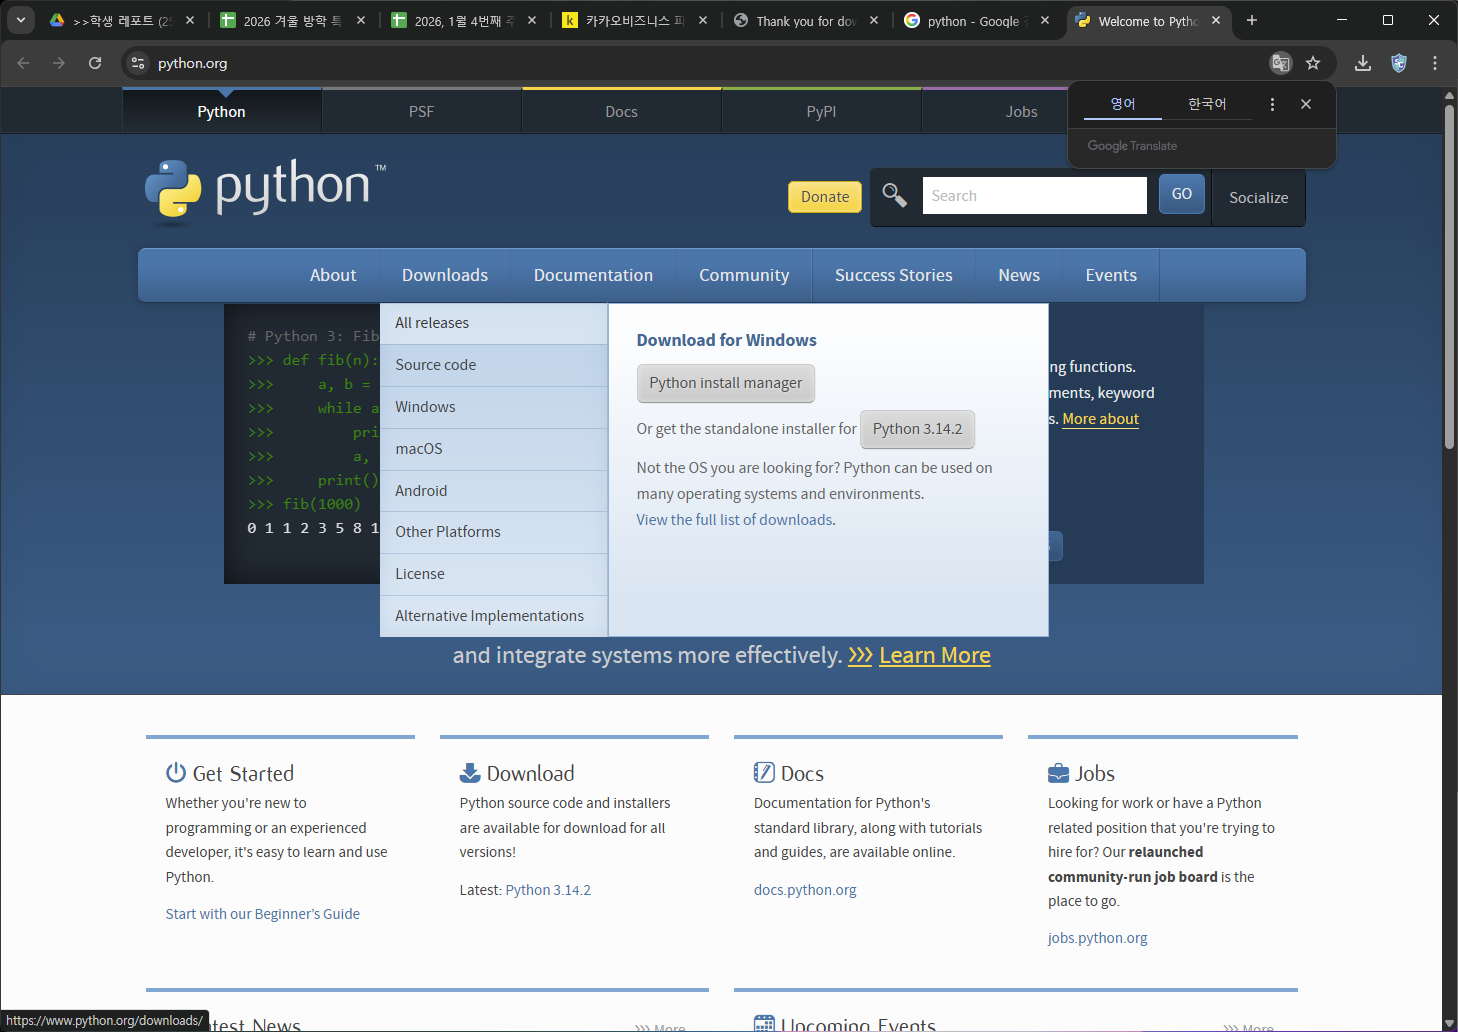Open the Documentation menu
This screenshot has width=1458, height=1032.
593,275
